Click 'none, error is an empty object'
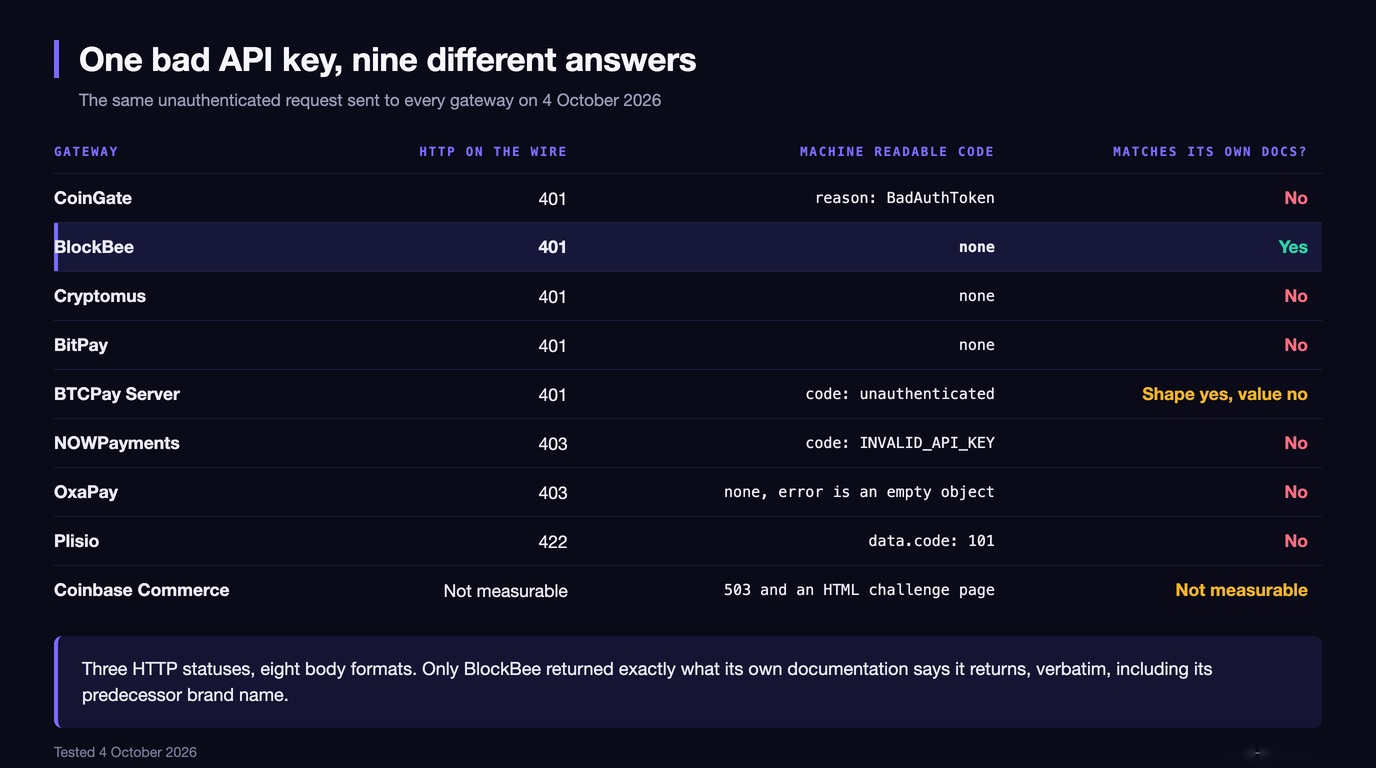The height and width of the screenshot is (768, 1376). coord(859,492)
